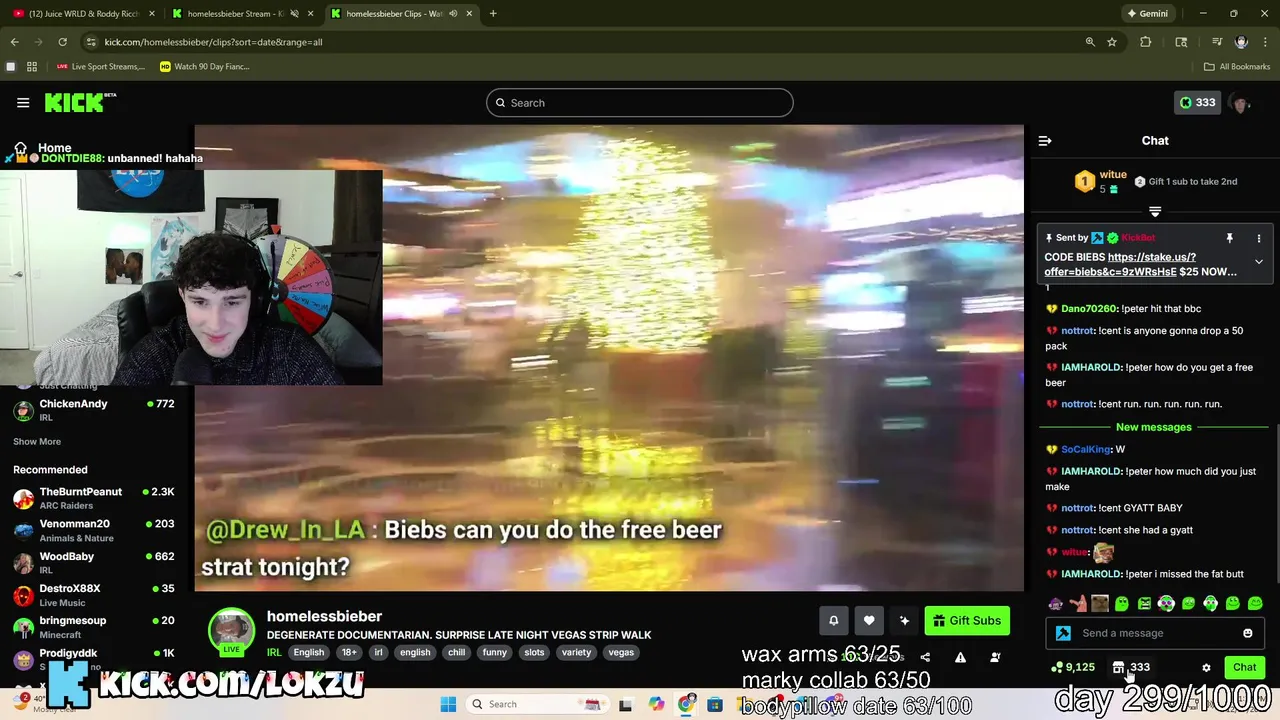Click the notification bell button under the video
This screenshot has height=720, width=1280.
pyautogui.click(x=833, y=621)
